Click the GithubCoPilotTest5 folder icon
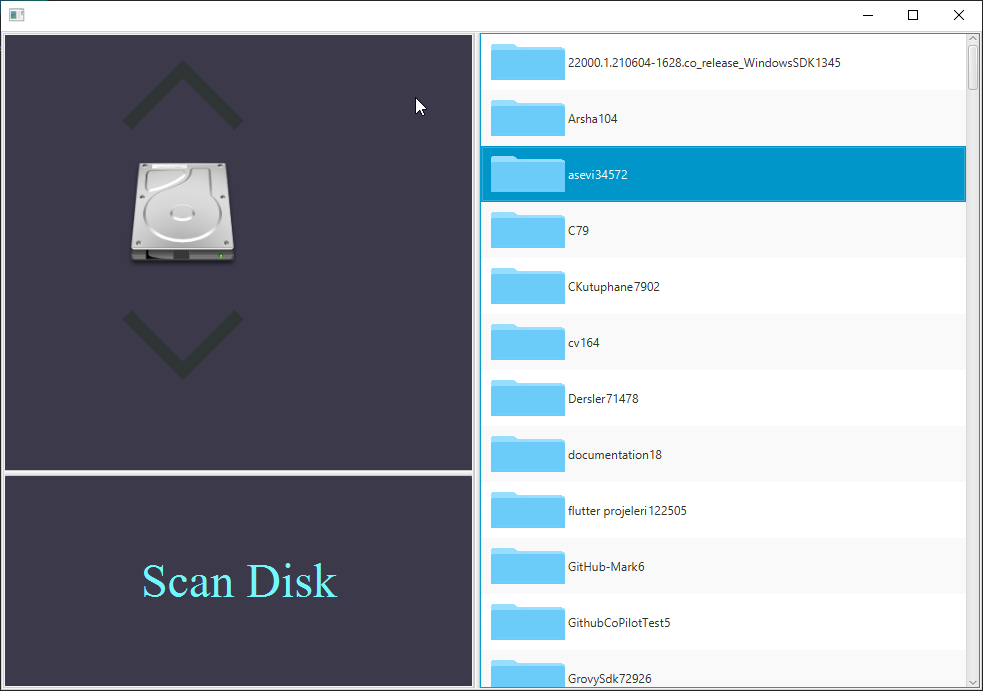This screenshot has height=691, width=983. click(x=527, y=622)
